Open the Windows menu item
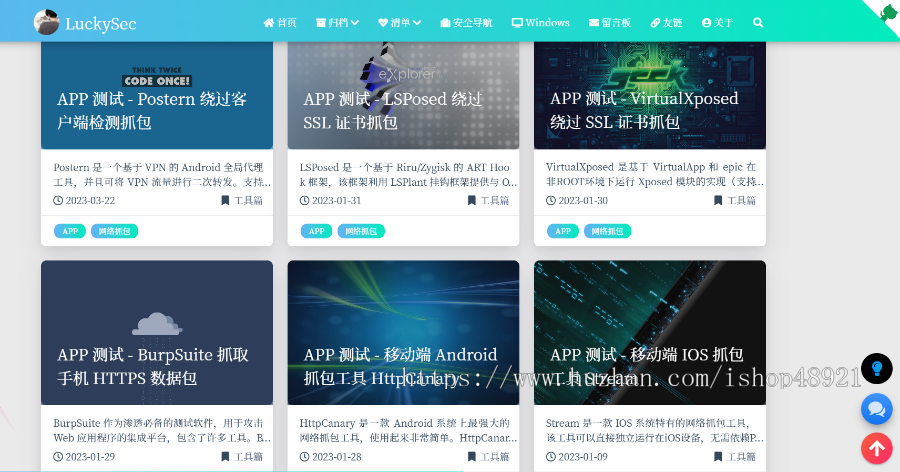The height and width of the screenshot is (472, 900). pyautogui.click(x=541, y=22)
